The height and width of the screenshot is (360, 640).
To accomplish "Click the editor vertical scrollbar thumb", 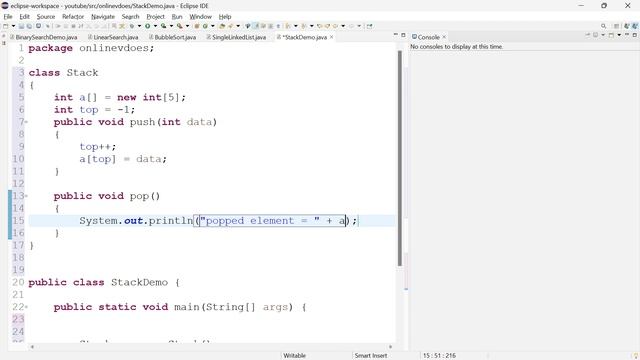I will point(400,158).
